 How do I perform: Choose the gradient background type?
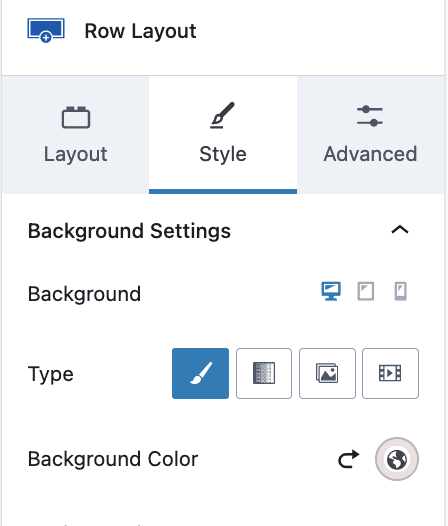click(x=264, y=373)
